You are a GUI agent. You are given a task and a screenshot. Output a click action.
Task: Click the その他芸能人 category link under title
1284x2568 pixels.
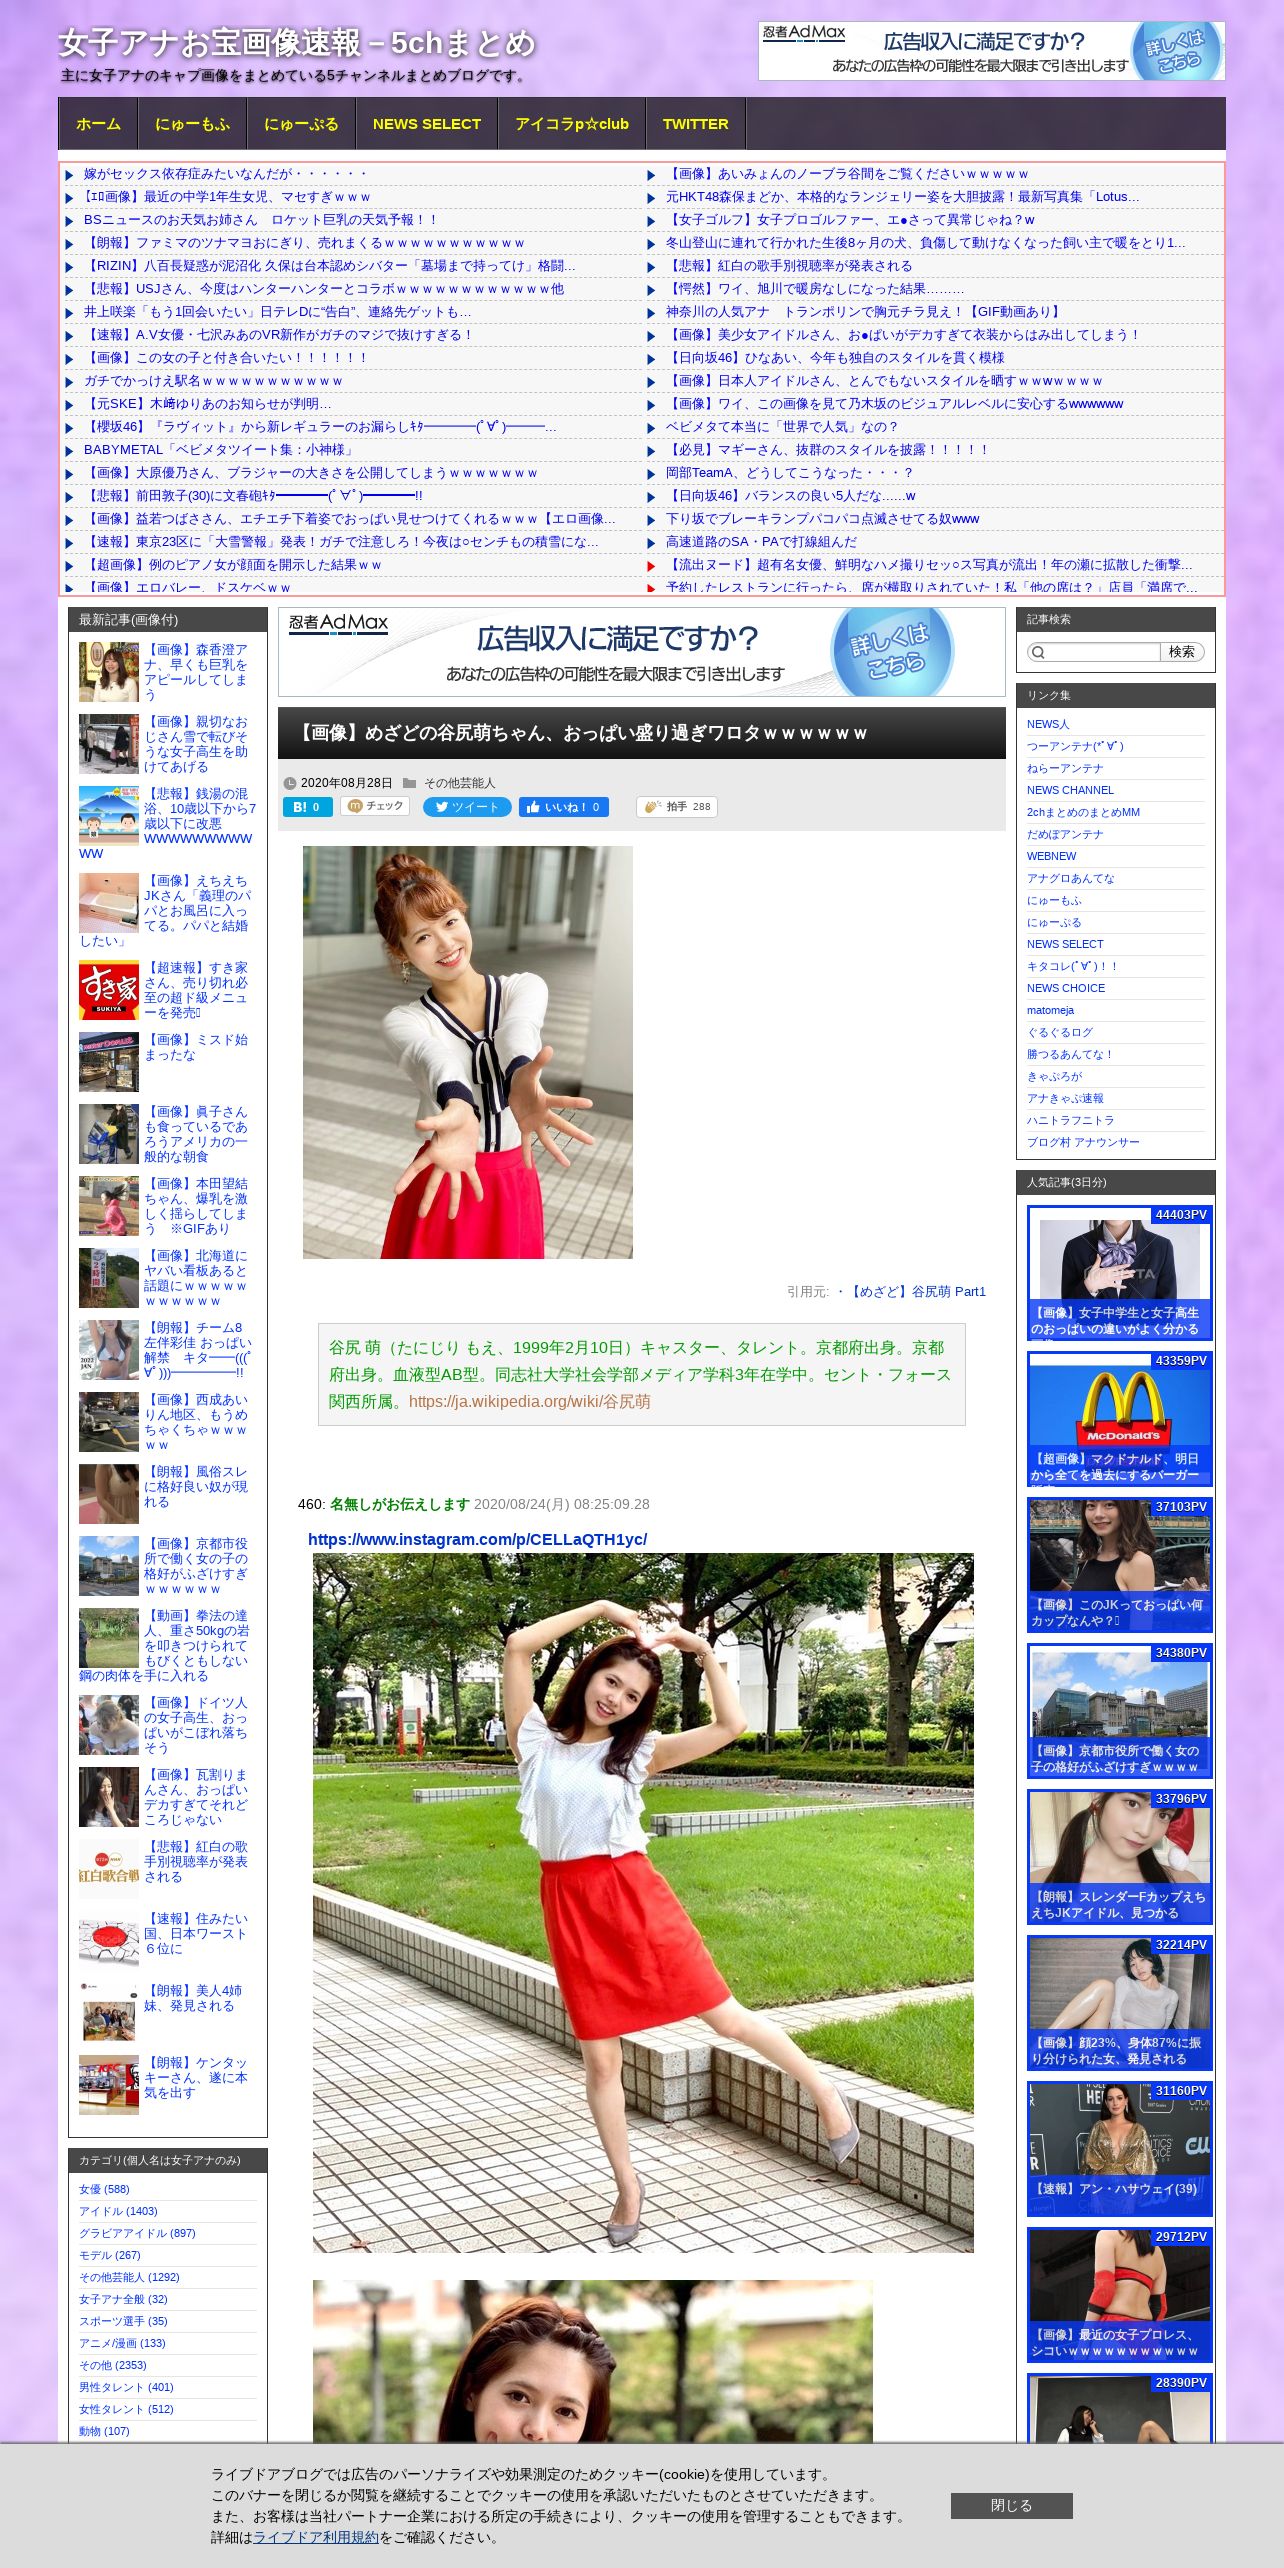pos(459,783)
